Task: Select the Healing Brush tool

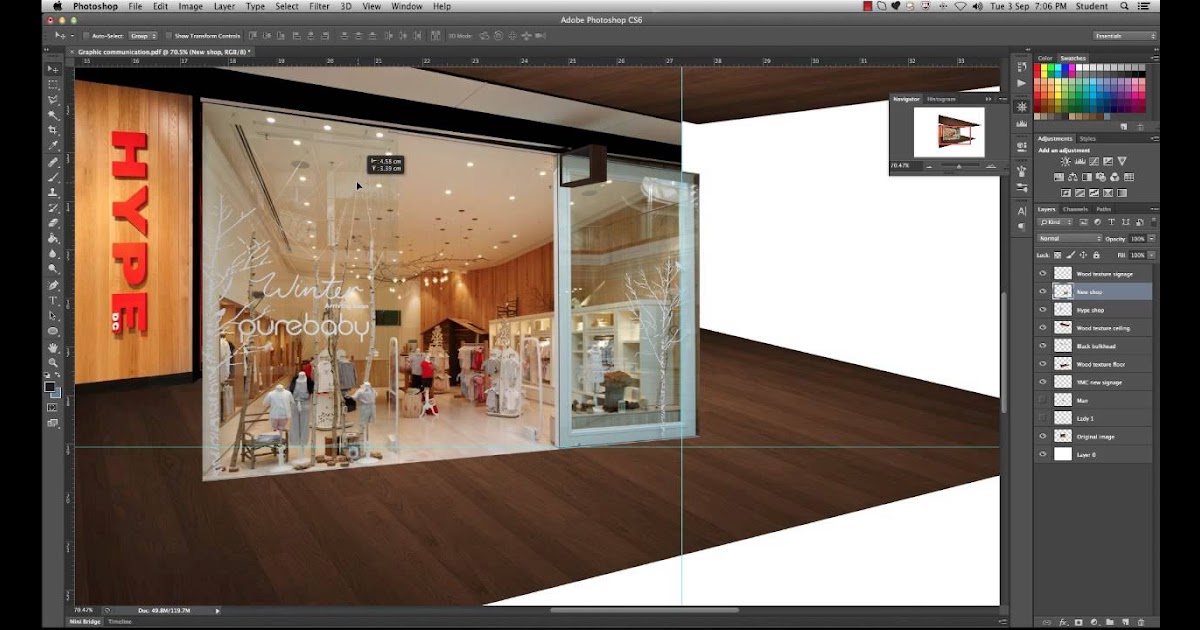Action: click(x=54, y=162)
